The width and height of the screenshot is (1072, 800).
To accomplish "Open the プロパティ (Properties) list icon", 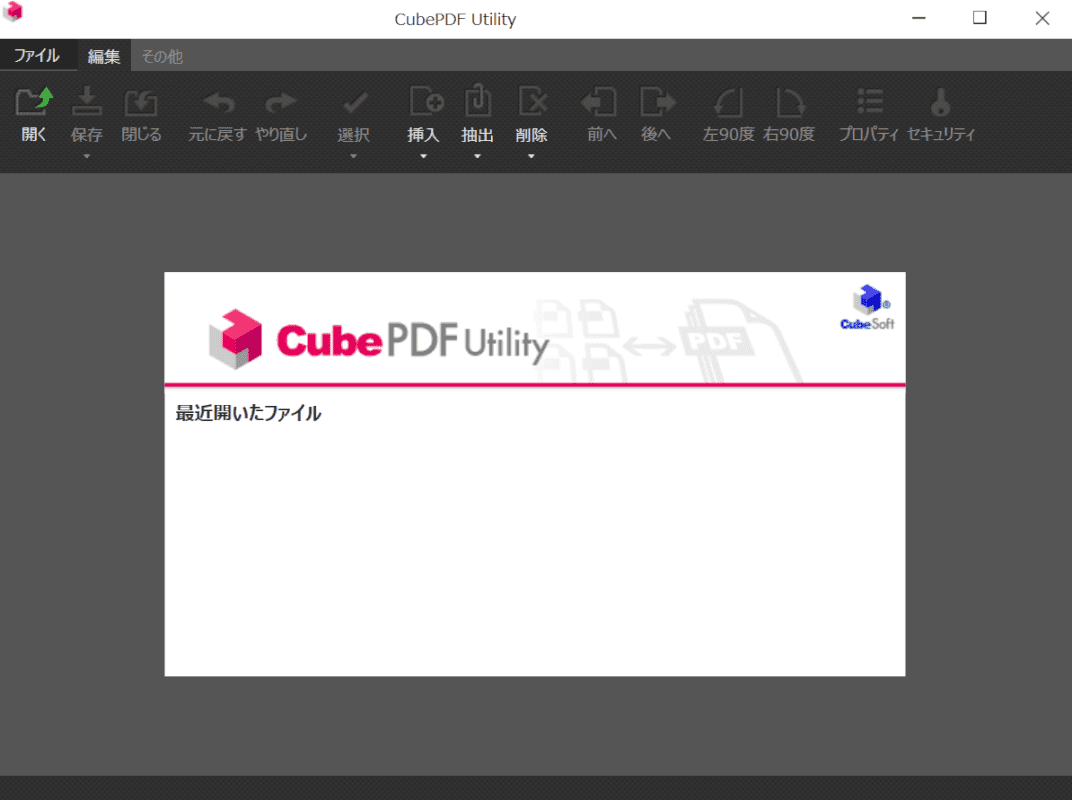I will (870, 101).
